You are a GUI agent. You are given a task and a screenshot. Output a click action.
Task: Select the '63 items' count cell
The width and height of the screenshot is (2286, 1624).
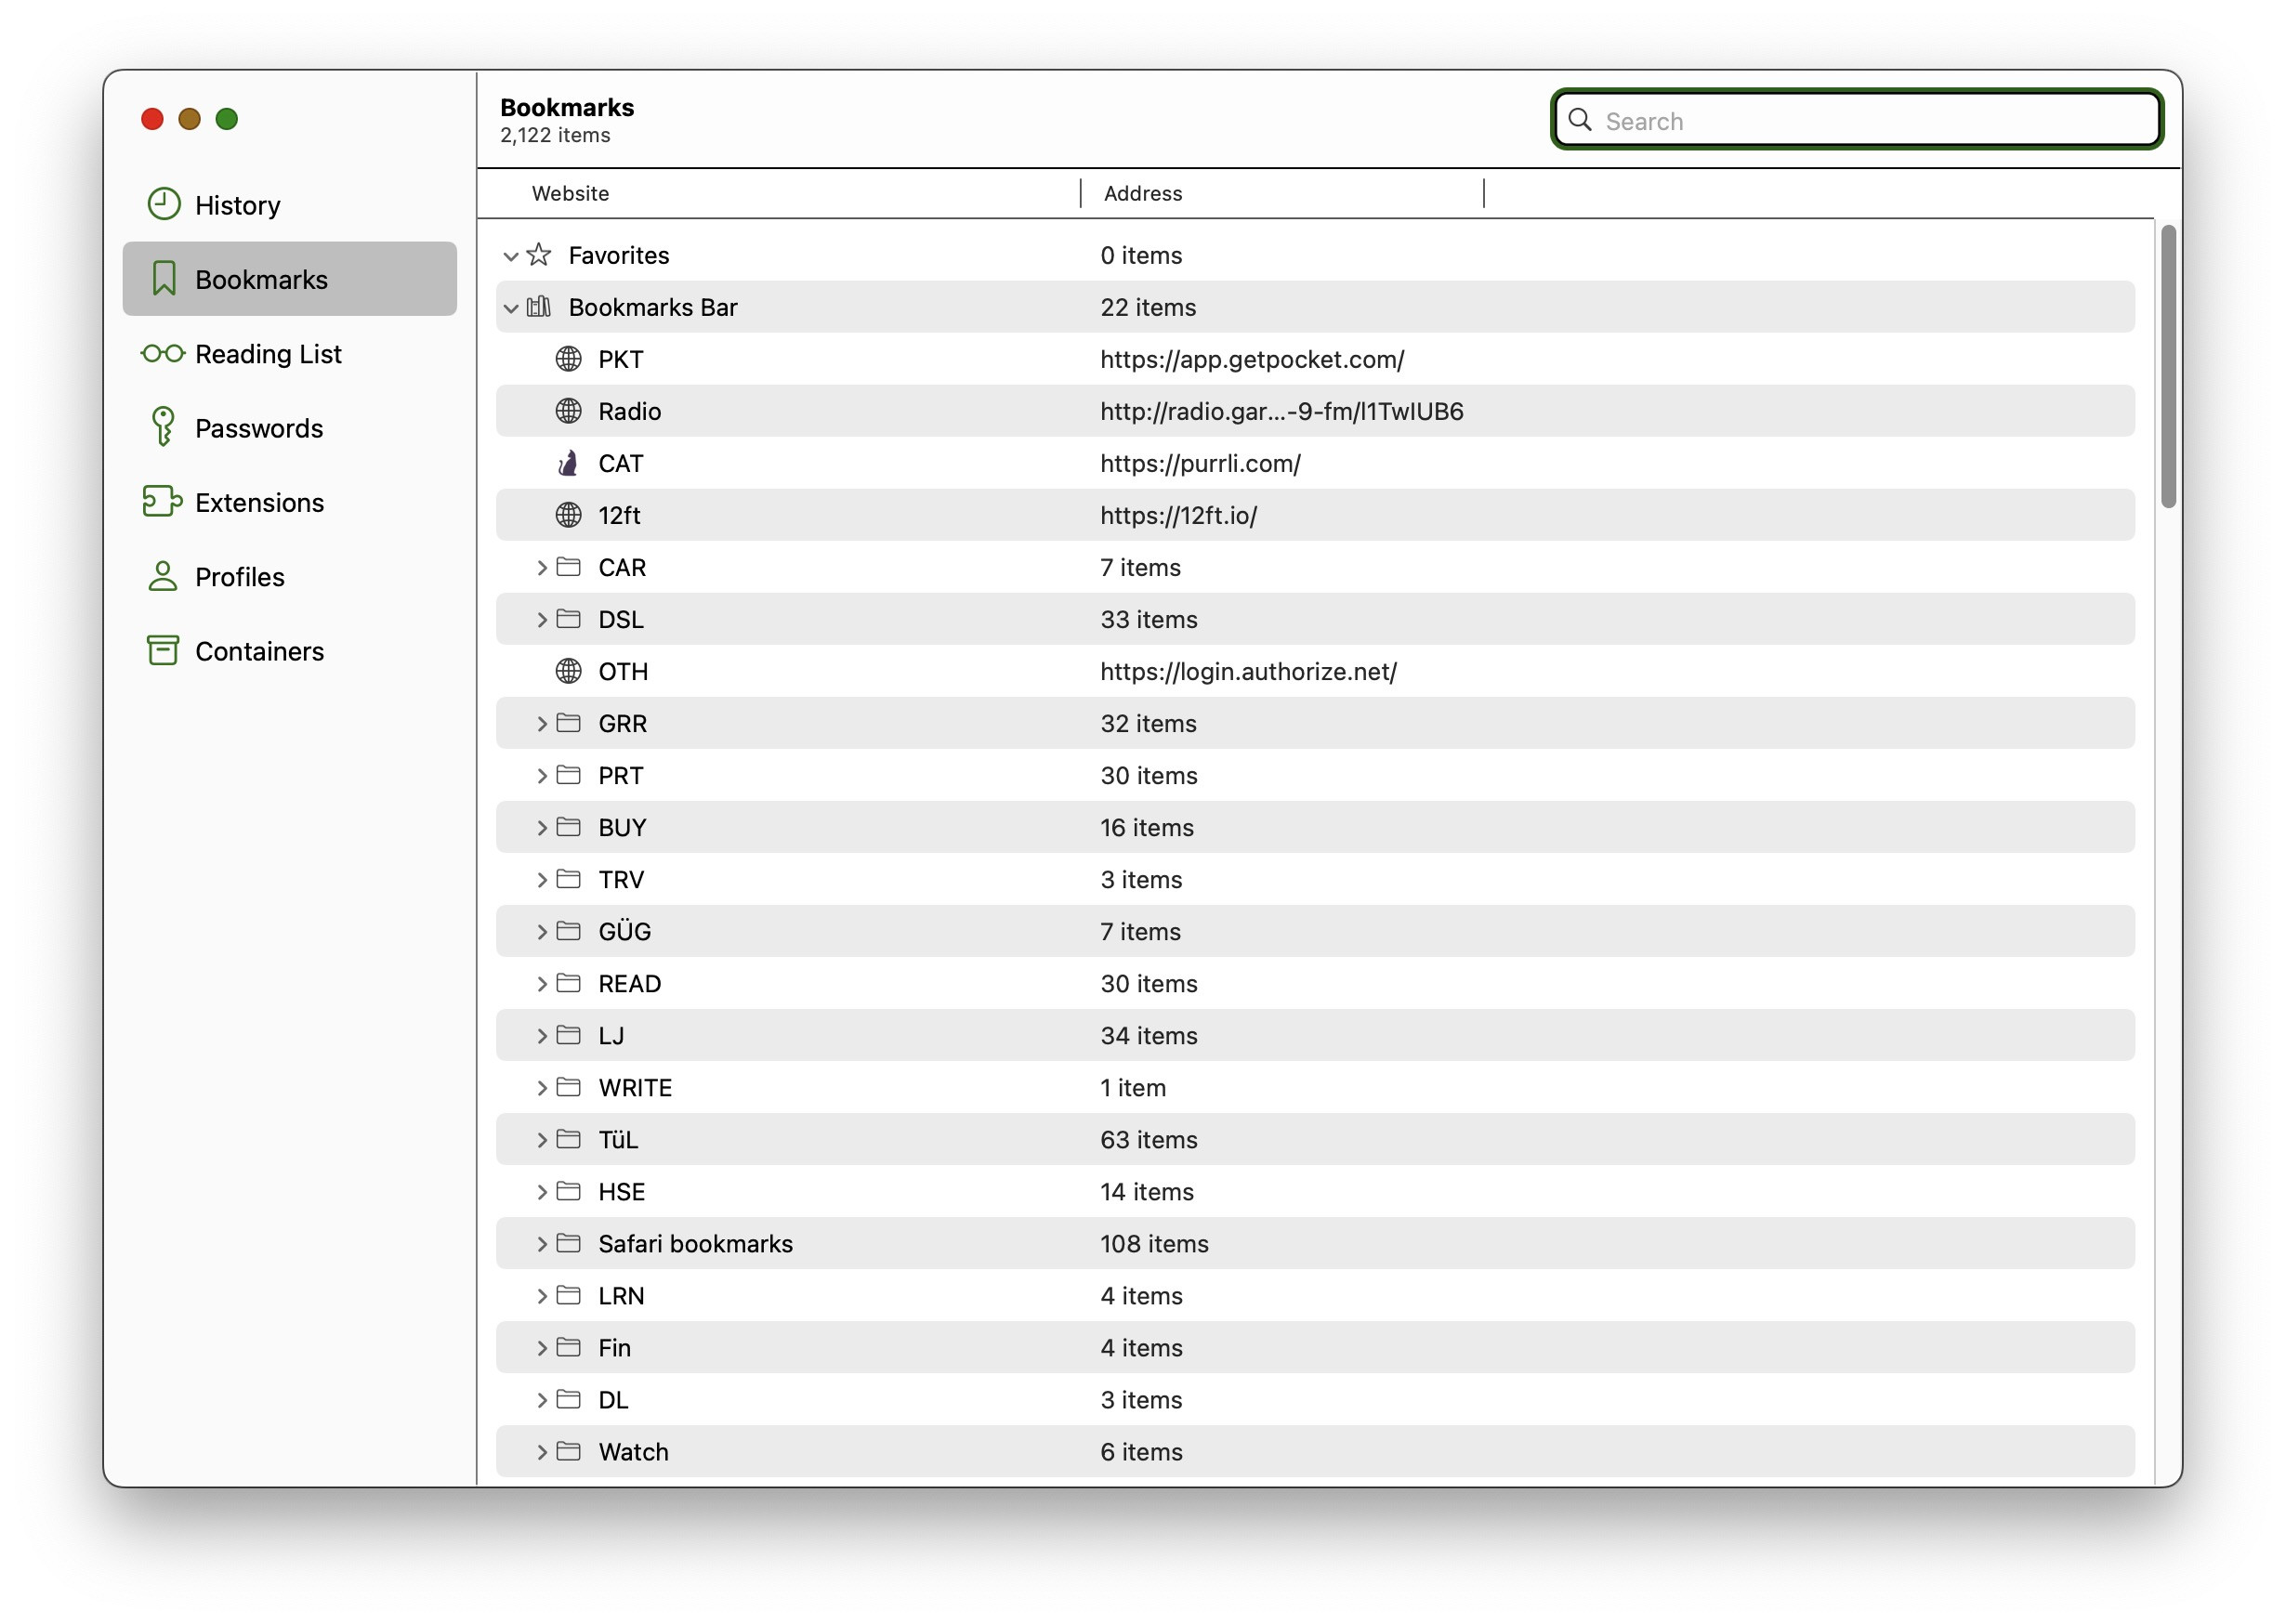(1148, 1139)
